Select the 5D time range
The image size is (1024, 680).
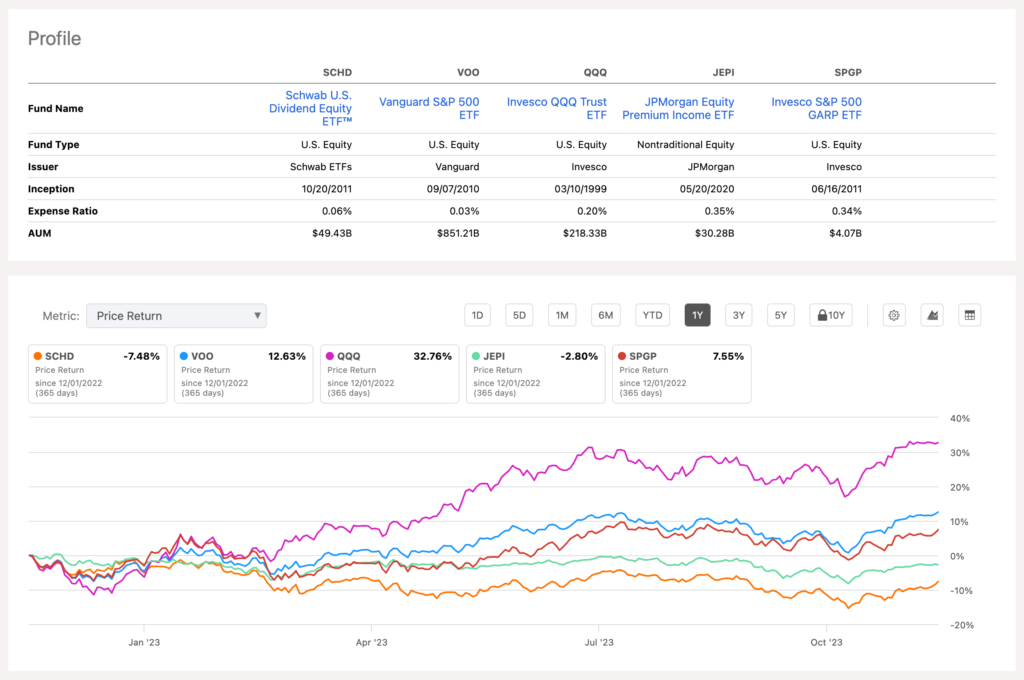point(519,316)
